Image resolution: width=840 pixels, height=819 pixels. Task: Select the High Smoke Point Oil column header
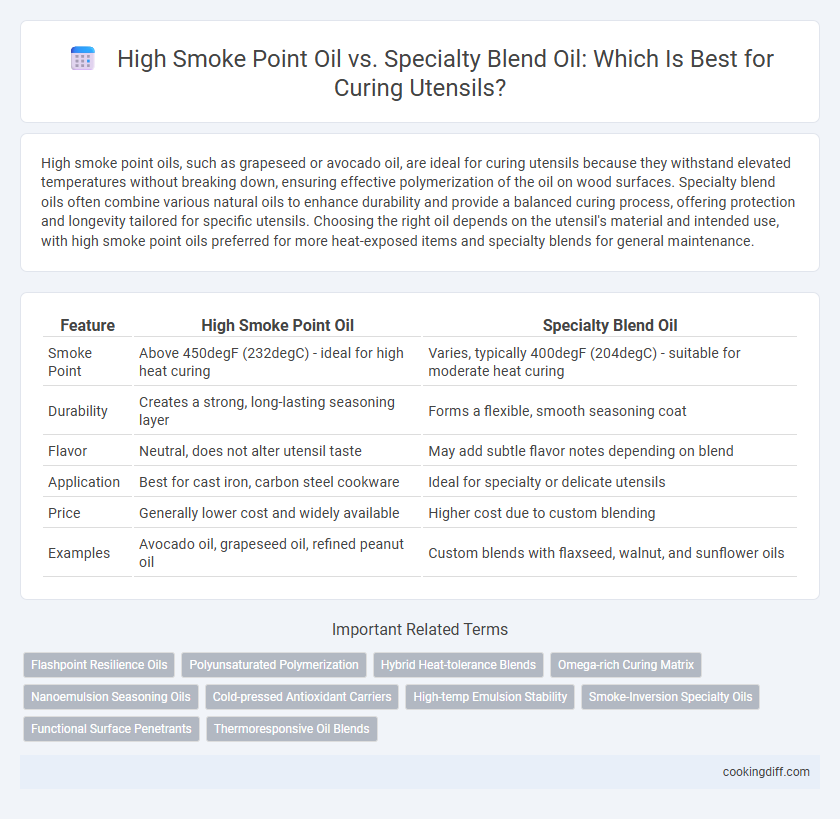coord(278,325)
